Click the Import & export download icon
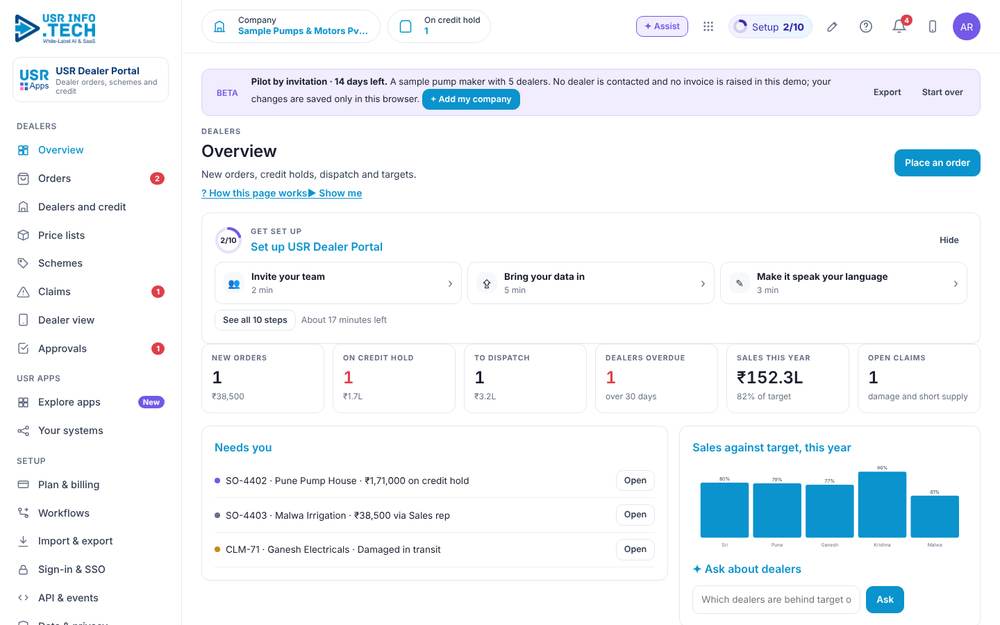Screen dimensions: 1000x625 pos(23,541)
